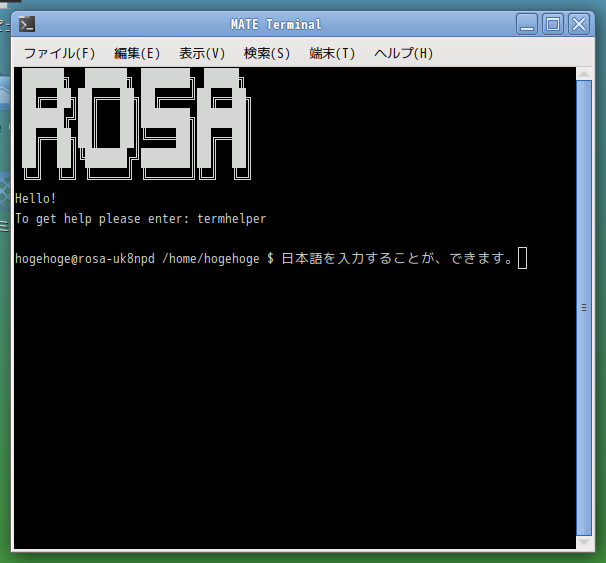The width and height of the screenshot is (606, 563).
Task: Click the Japanese text 日本語を入力することが
Action: coord(358,258)
